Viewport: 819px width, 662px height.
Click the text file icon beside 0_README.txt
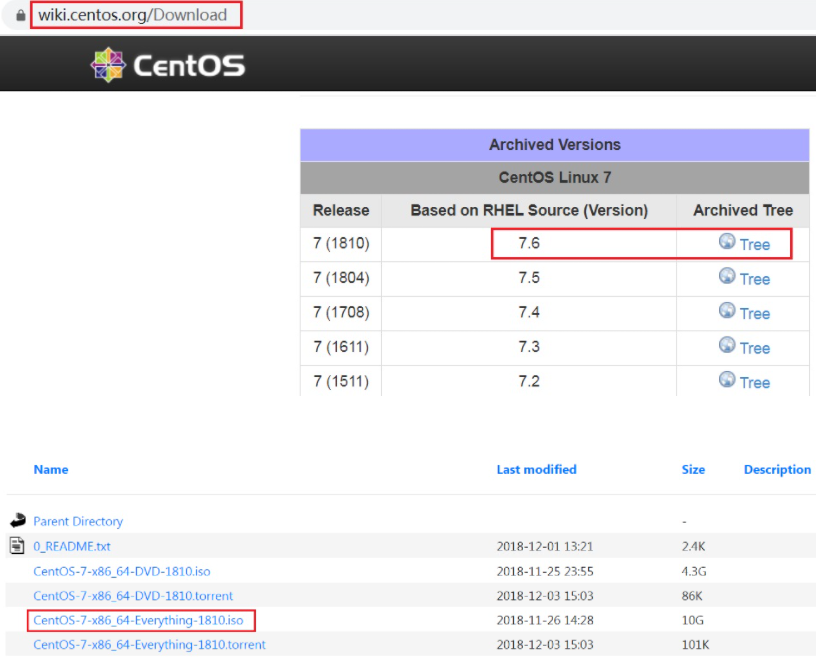click(x=17, y=545)
